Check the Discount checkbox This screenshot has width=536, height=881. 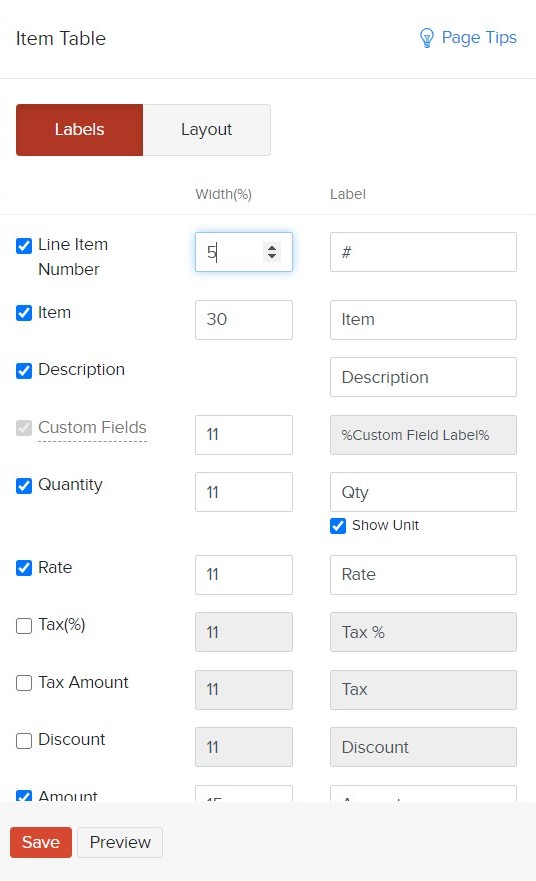point(24,741)
